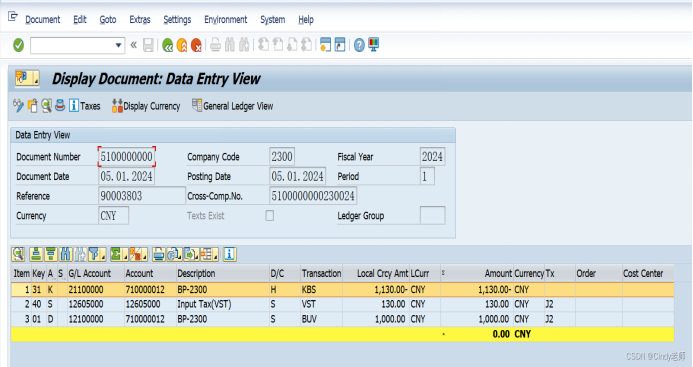The width and height of the screenshot is (693, 367).
Task: Click the Document Number field 5100000000
Action: (x=127, y=157)
